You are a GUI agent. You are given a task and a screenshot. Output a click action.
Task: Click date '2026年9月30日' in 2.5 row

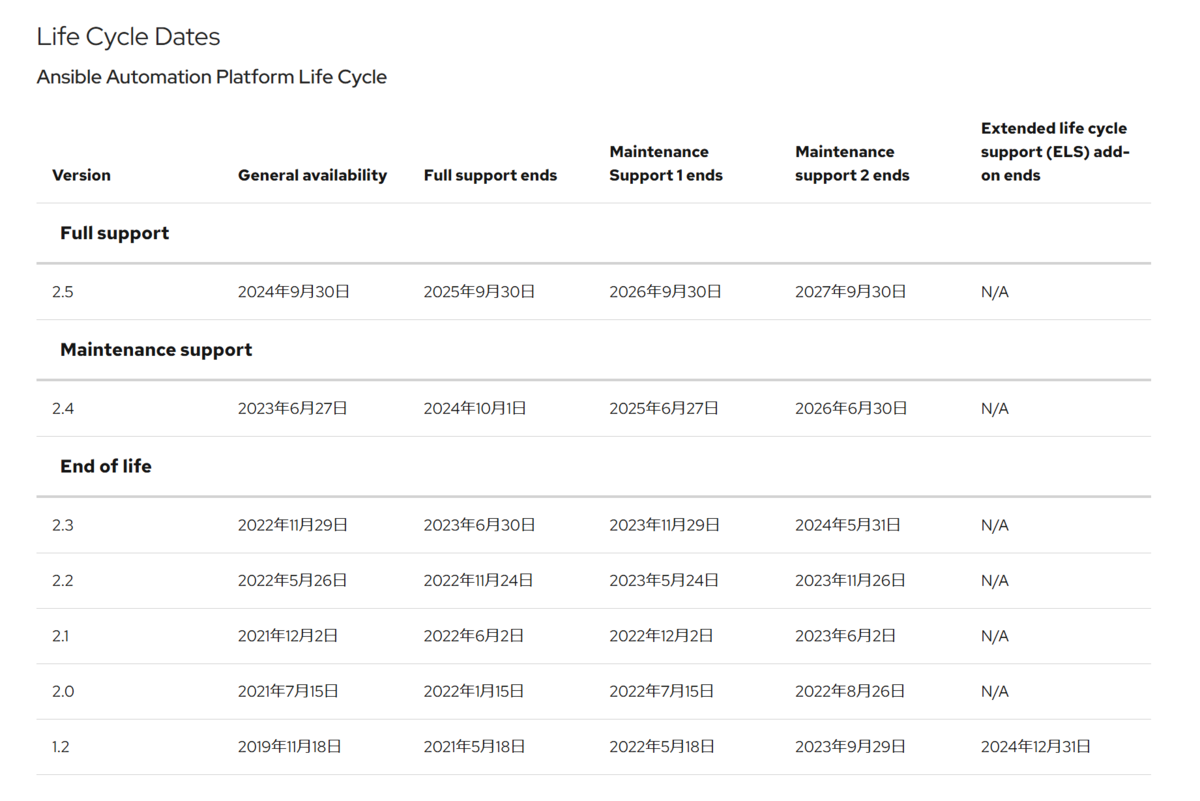pyautogui.click(x=666, y=292)
